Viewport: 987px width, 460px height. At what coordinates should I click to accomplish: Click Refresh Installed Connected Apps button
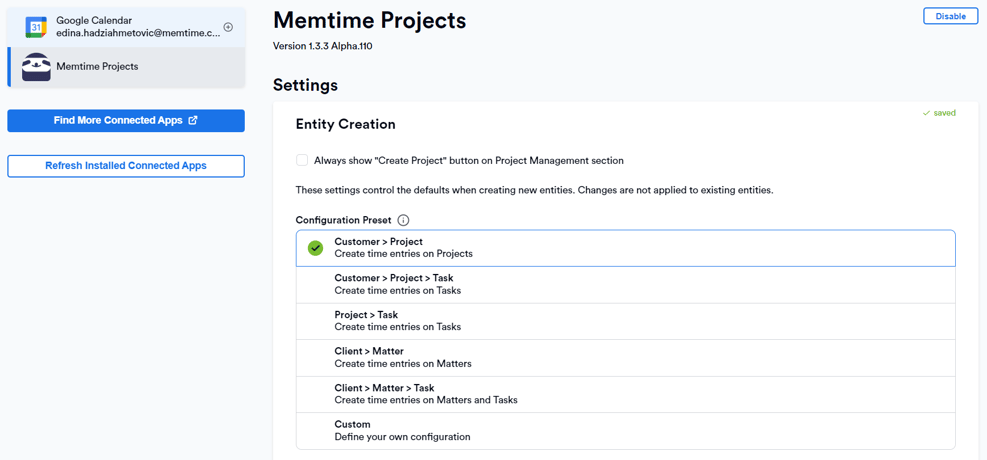126,166
